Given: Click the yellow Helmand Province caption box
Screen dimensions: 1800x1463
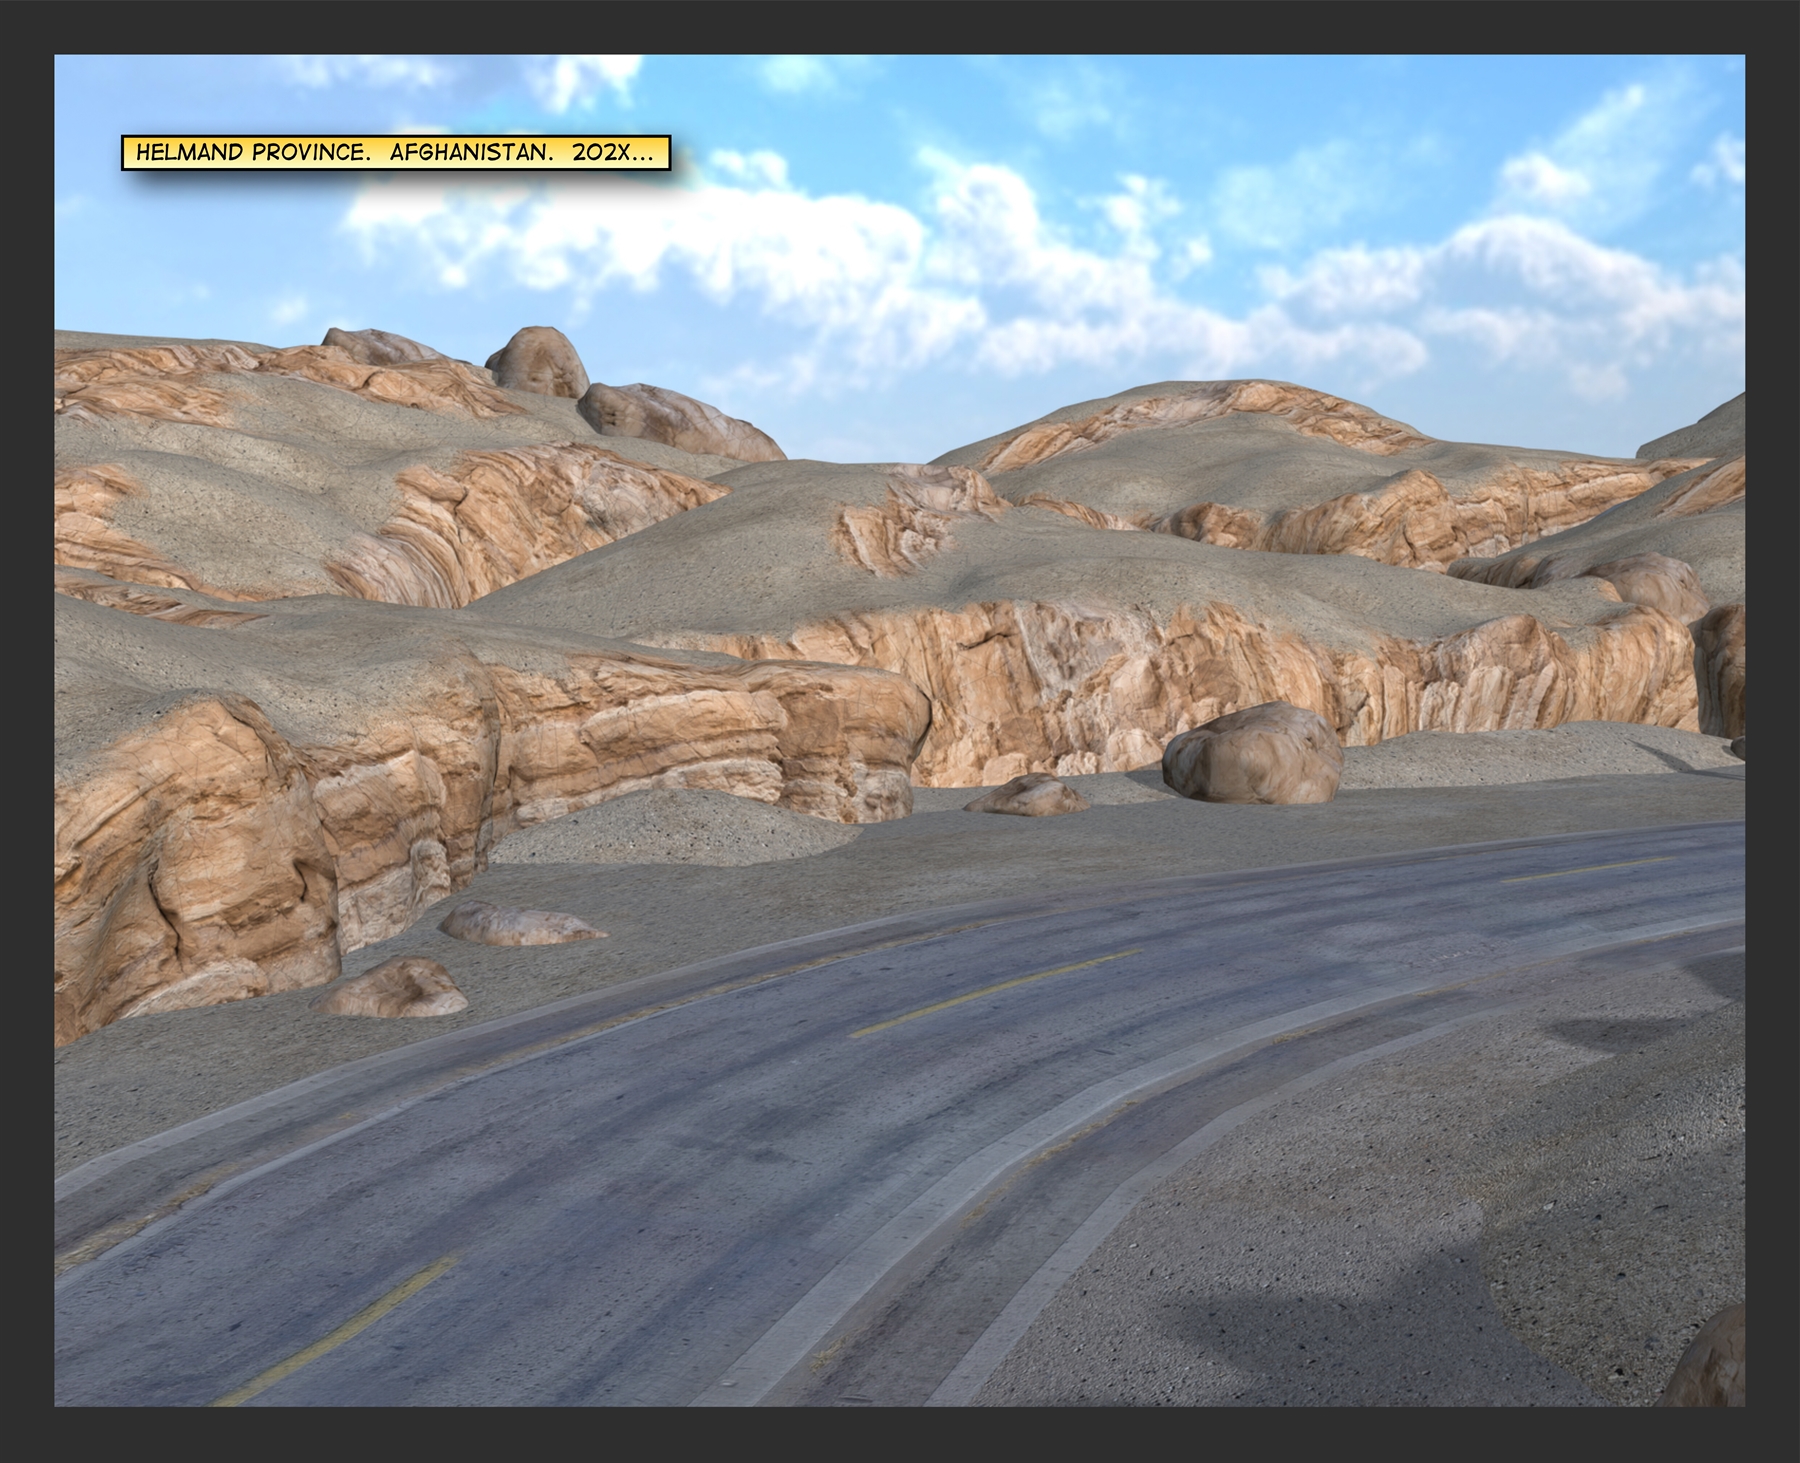Looking at the screenshot, I should coord(395,153).
